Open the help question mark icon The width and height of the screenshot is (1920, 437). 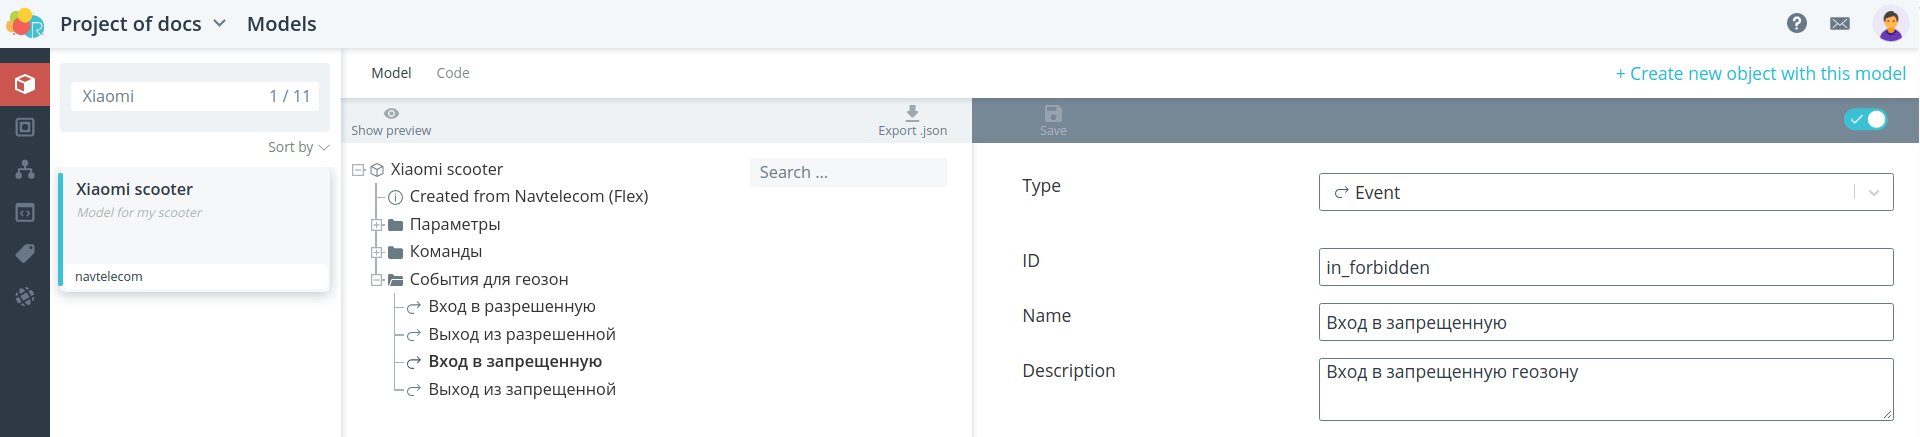[x=1797, y=23]
